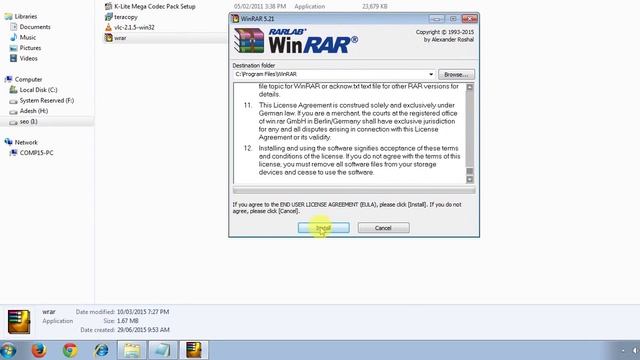640x360 pixels.
Task: Click license scrollbar down arrow
Action: coord(469,179)
